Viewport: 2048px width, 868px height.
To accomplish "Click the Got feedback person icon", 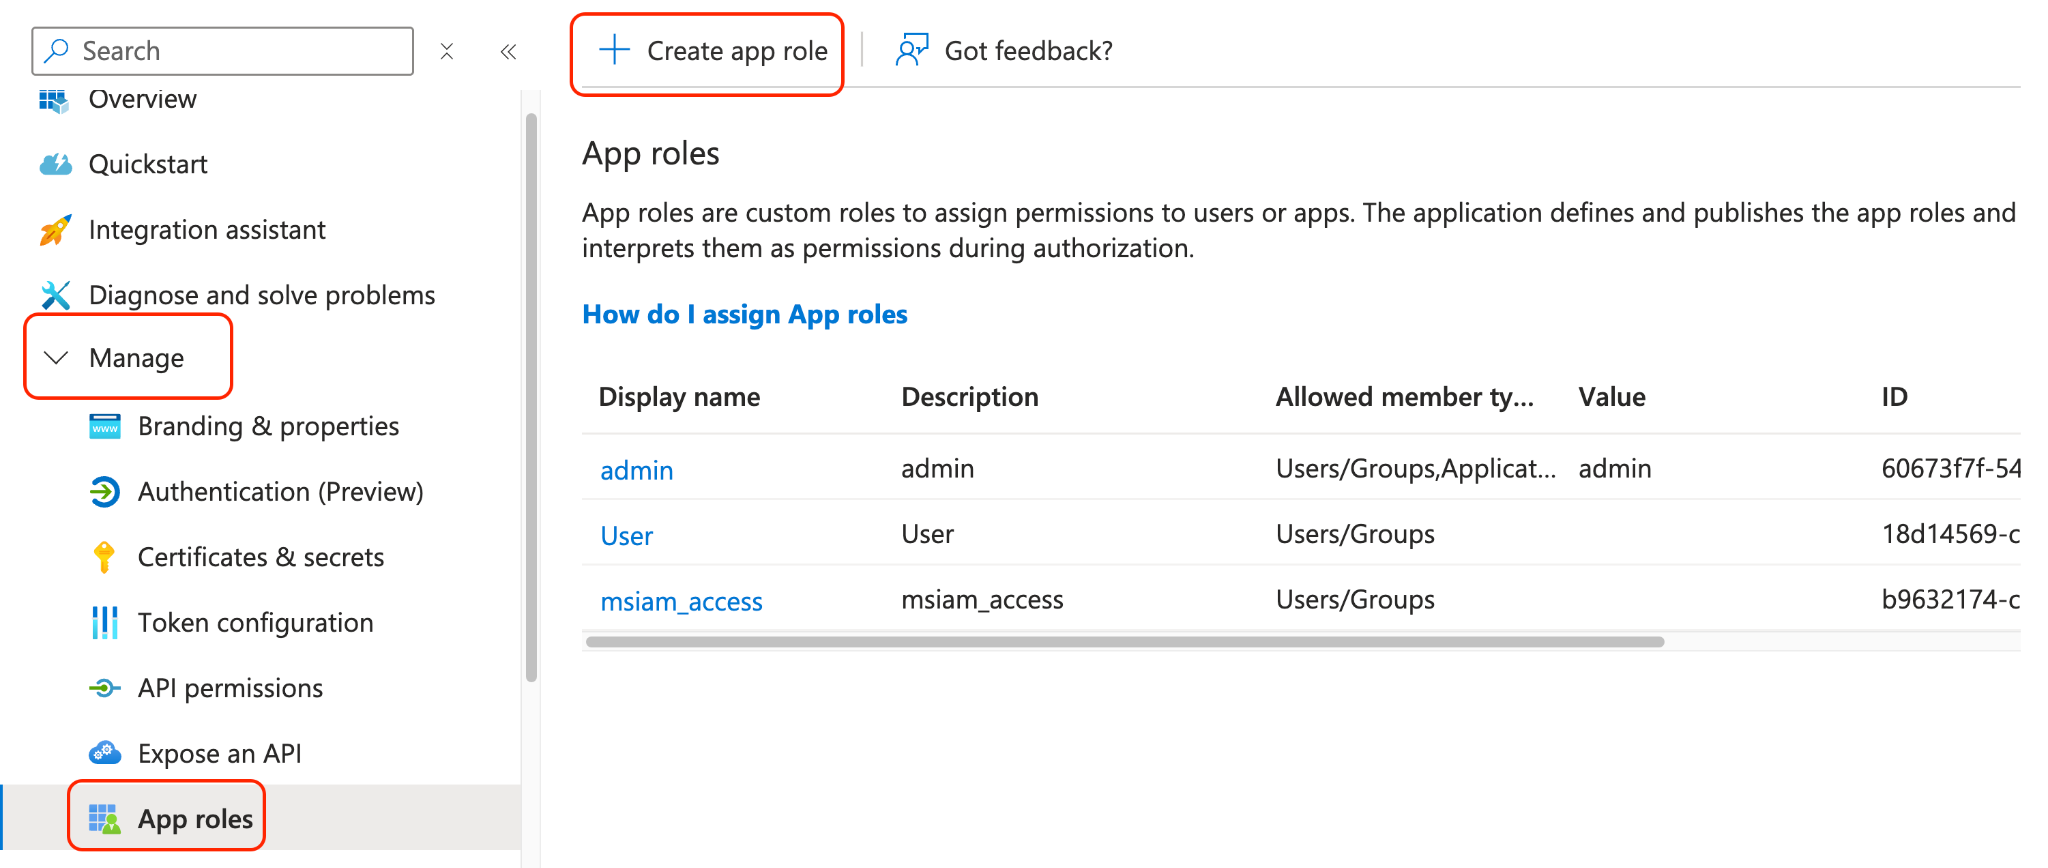I will coord(912,50).
